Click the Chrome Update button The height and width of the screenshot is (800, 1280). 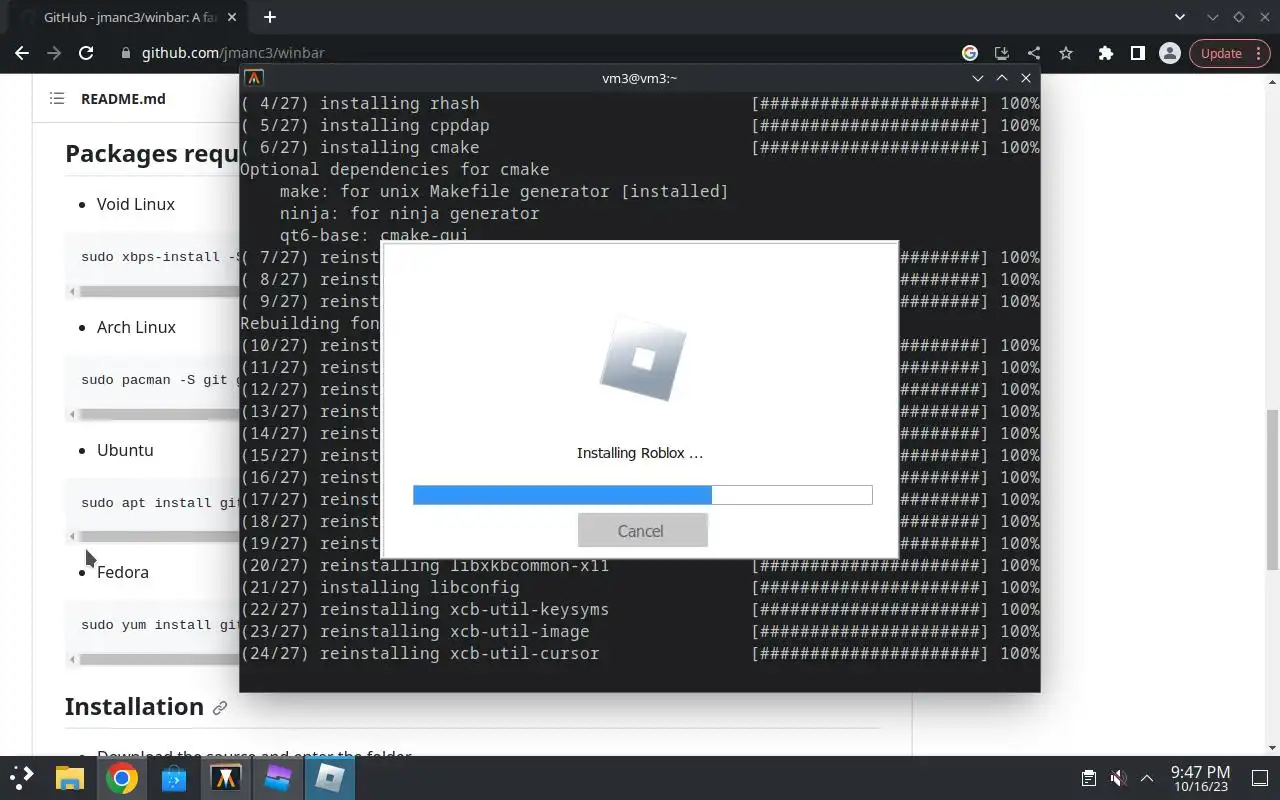pyautogui.click(x=1229, y=53)
